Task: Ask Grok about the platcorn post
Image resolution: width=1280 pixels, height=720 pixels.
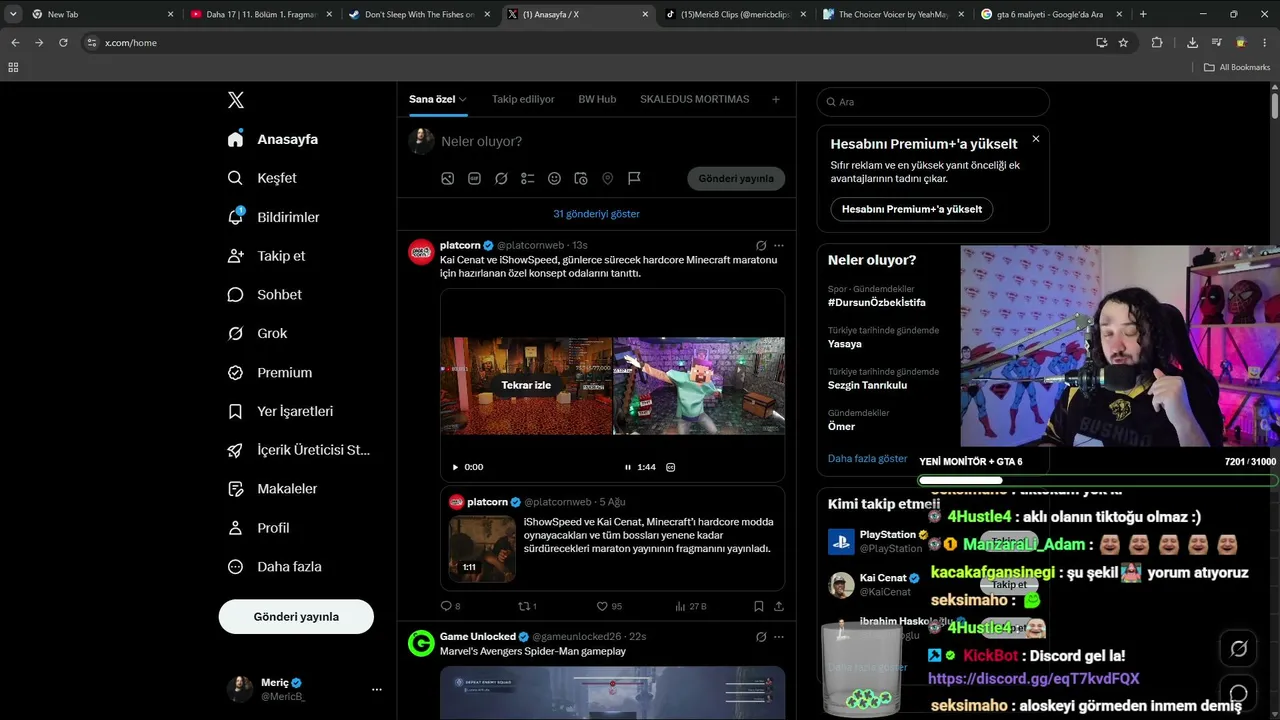Action: tap(761, 245)
